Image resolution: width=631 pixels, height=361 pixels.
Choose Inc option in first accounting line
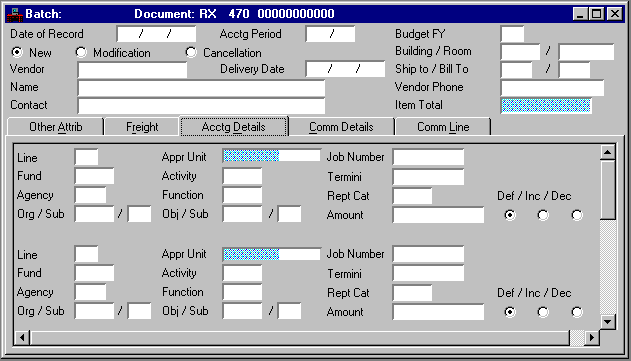(543, 215)
